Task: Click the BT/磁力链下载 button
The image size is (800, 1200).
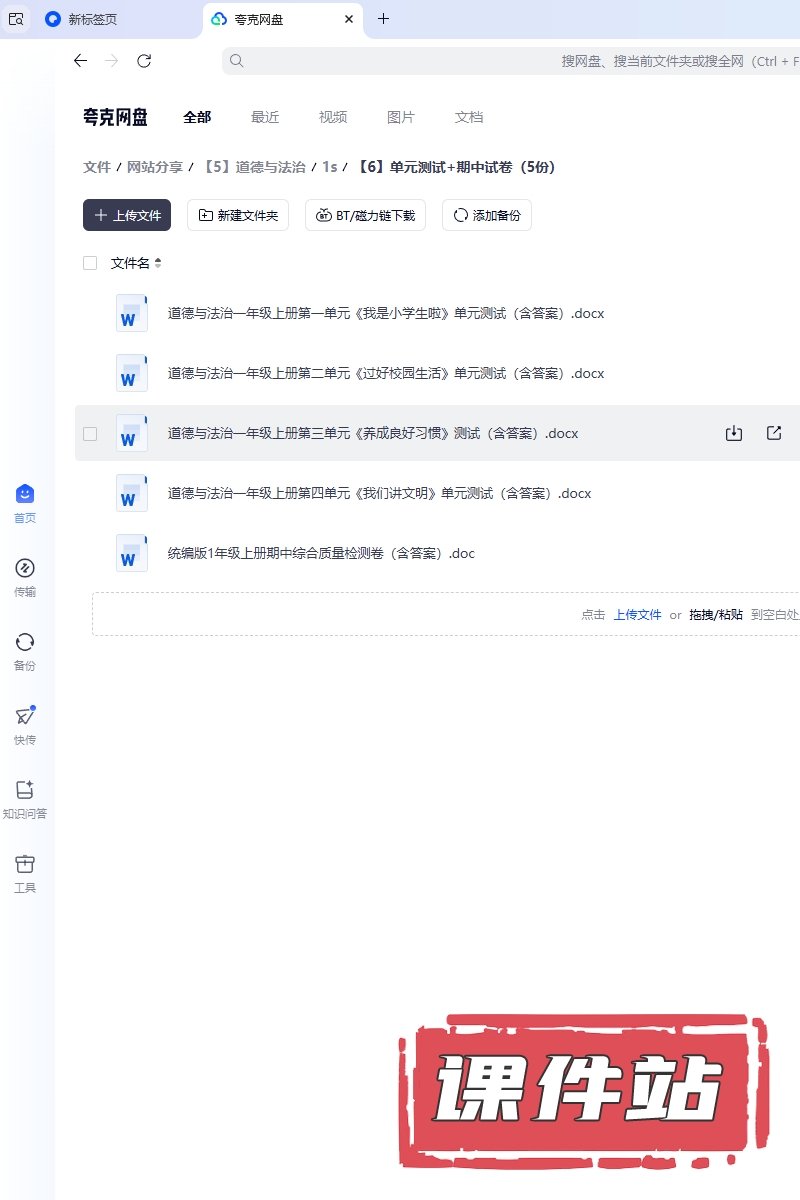Action: [366, 215]
